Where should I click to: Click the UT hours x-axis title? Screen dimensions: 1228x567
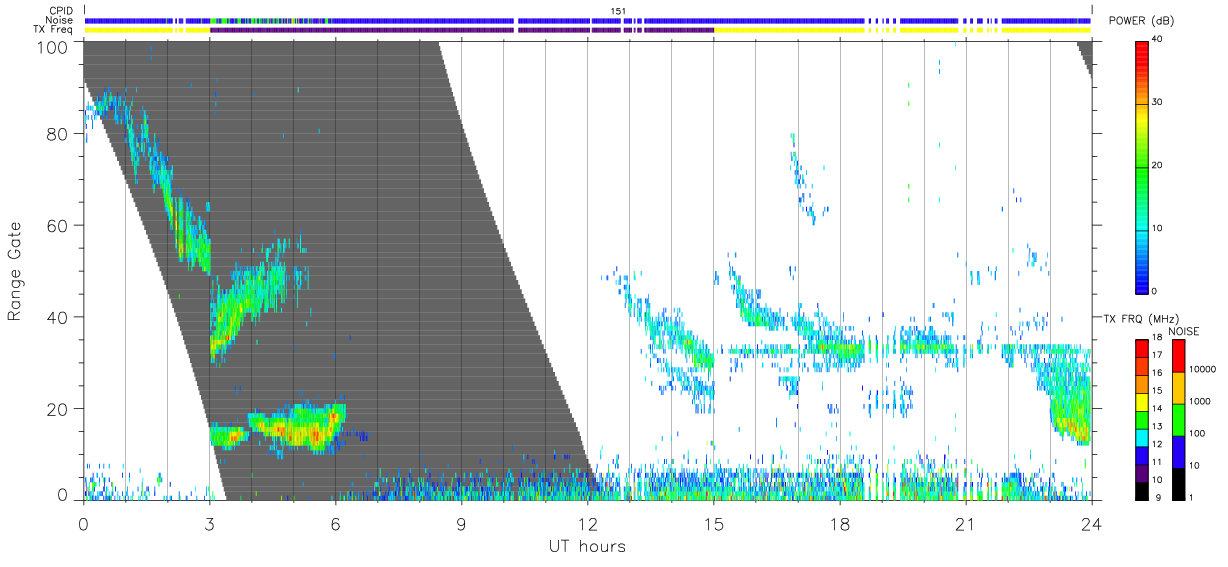(586, 546)
